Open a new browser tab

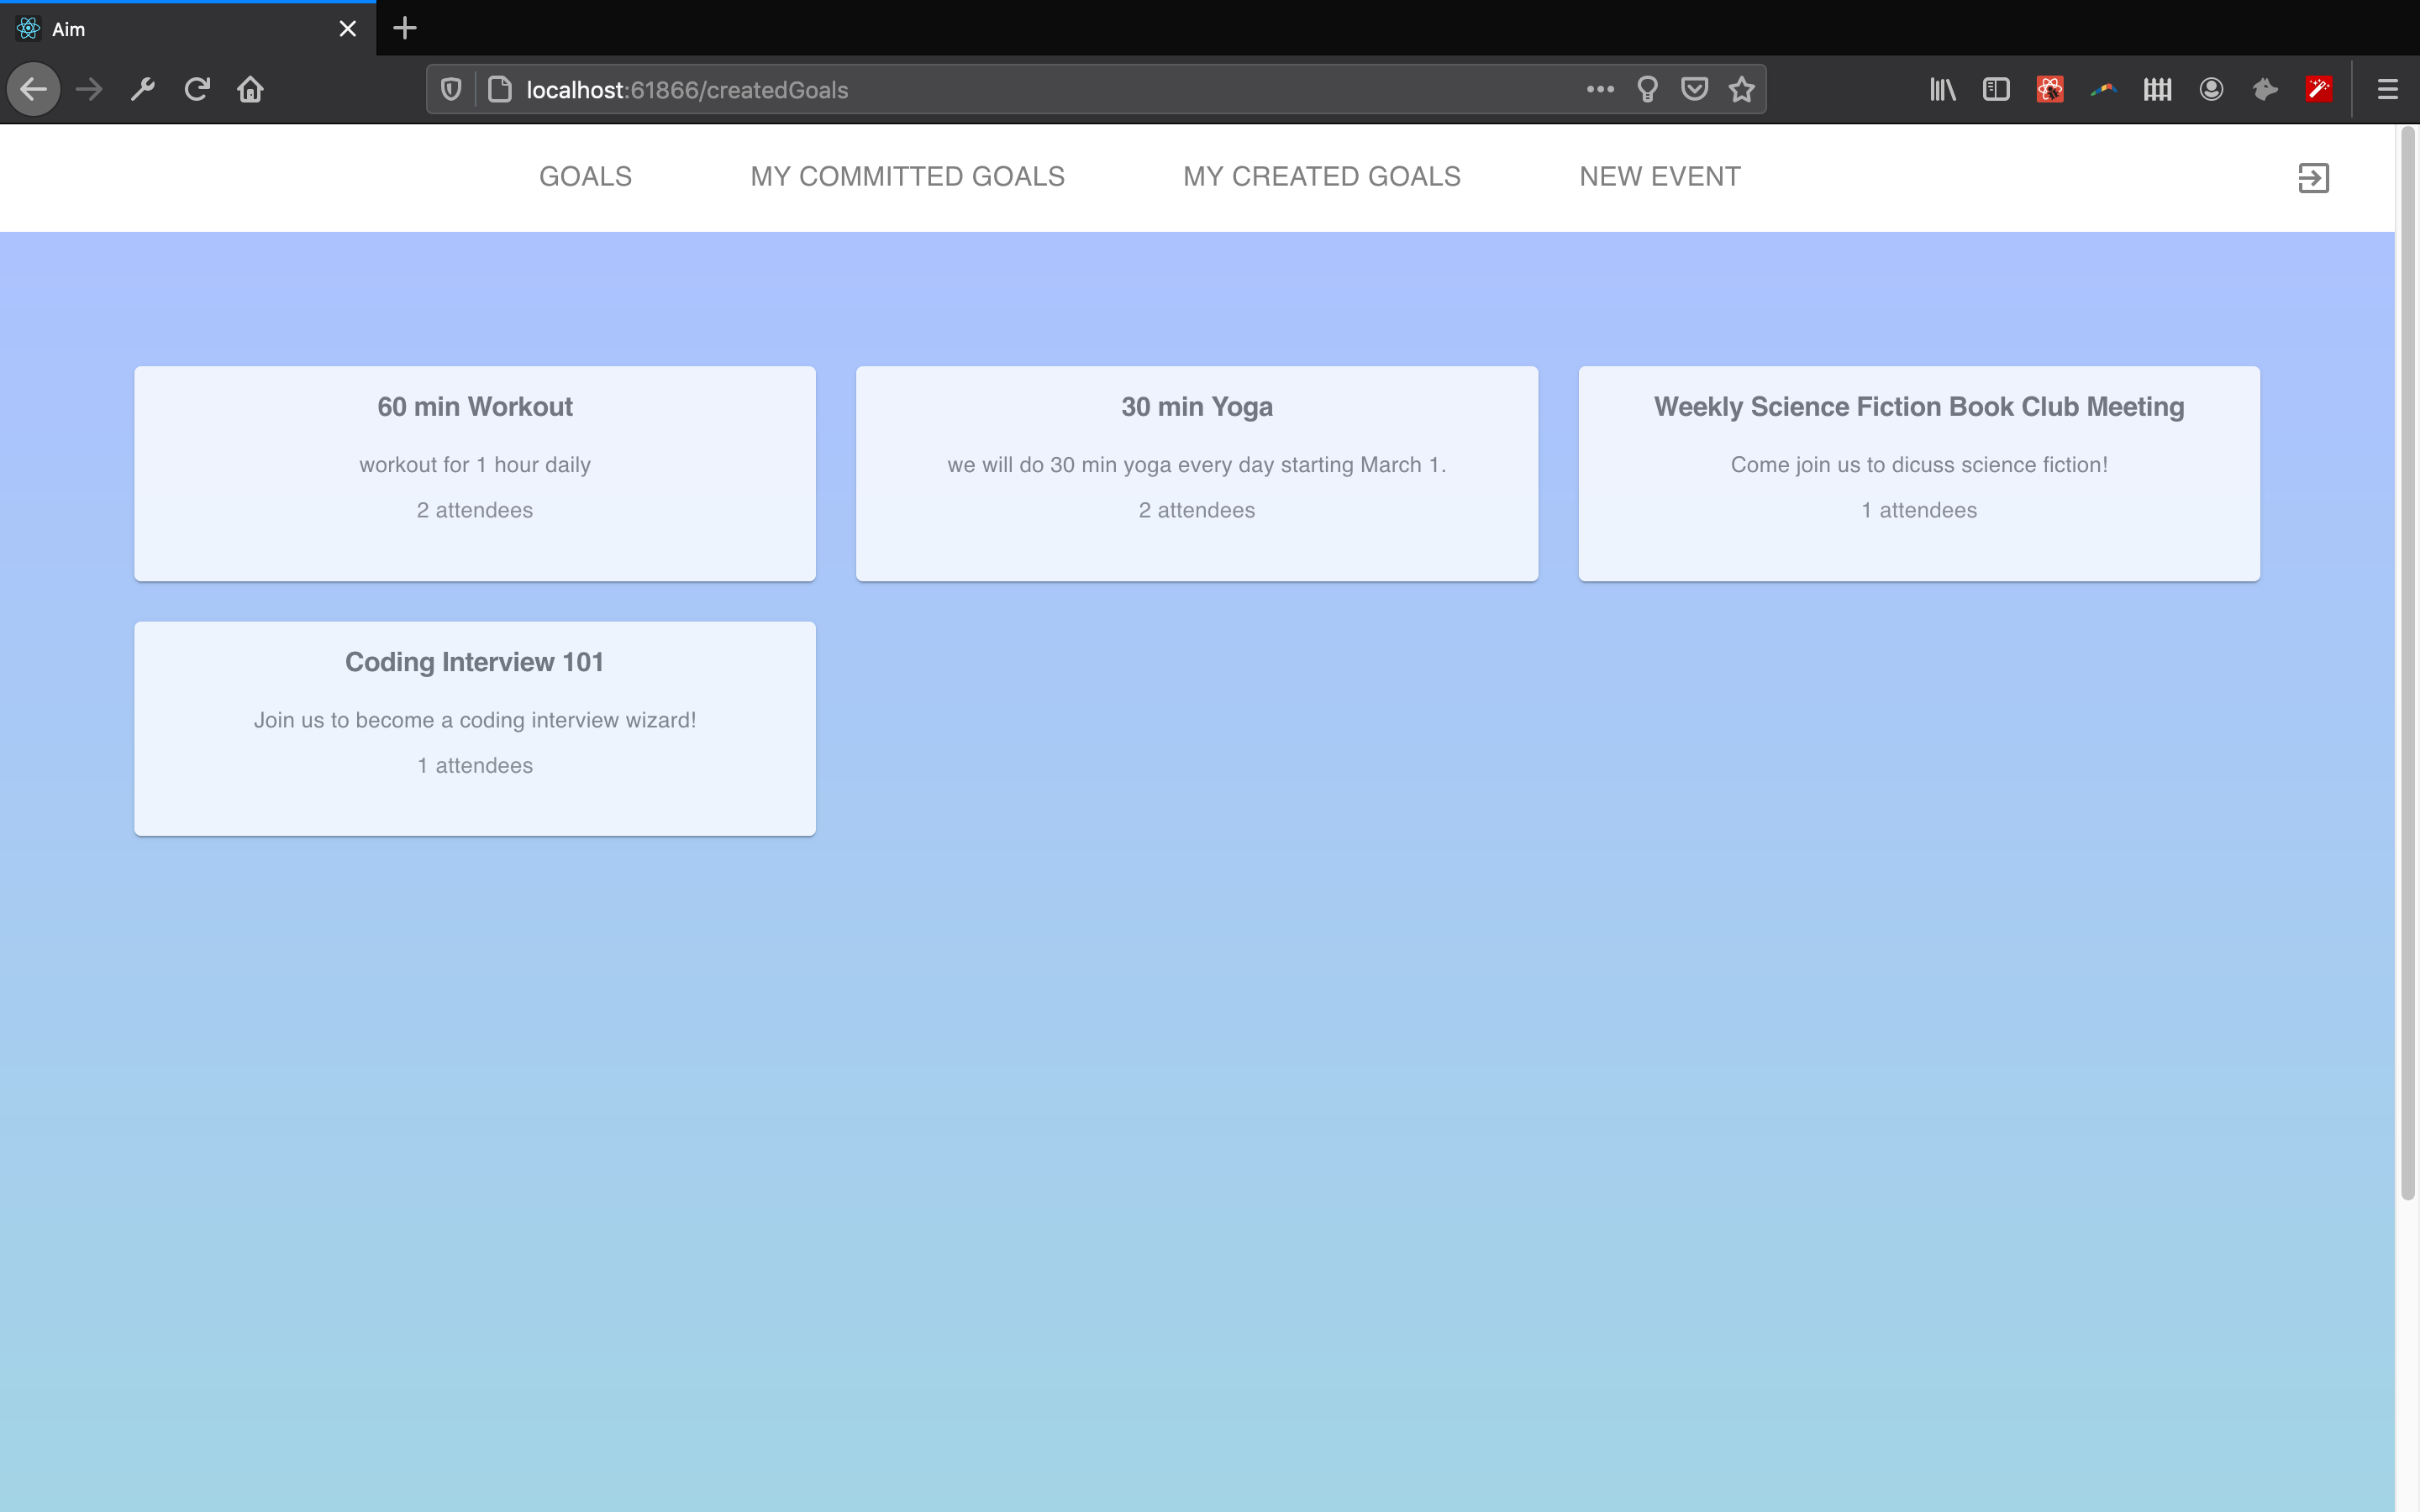[405, 28]
